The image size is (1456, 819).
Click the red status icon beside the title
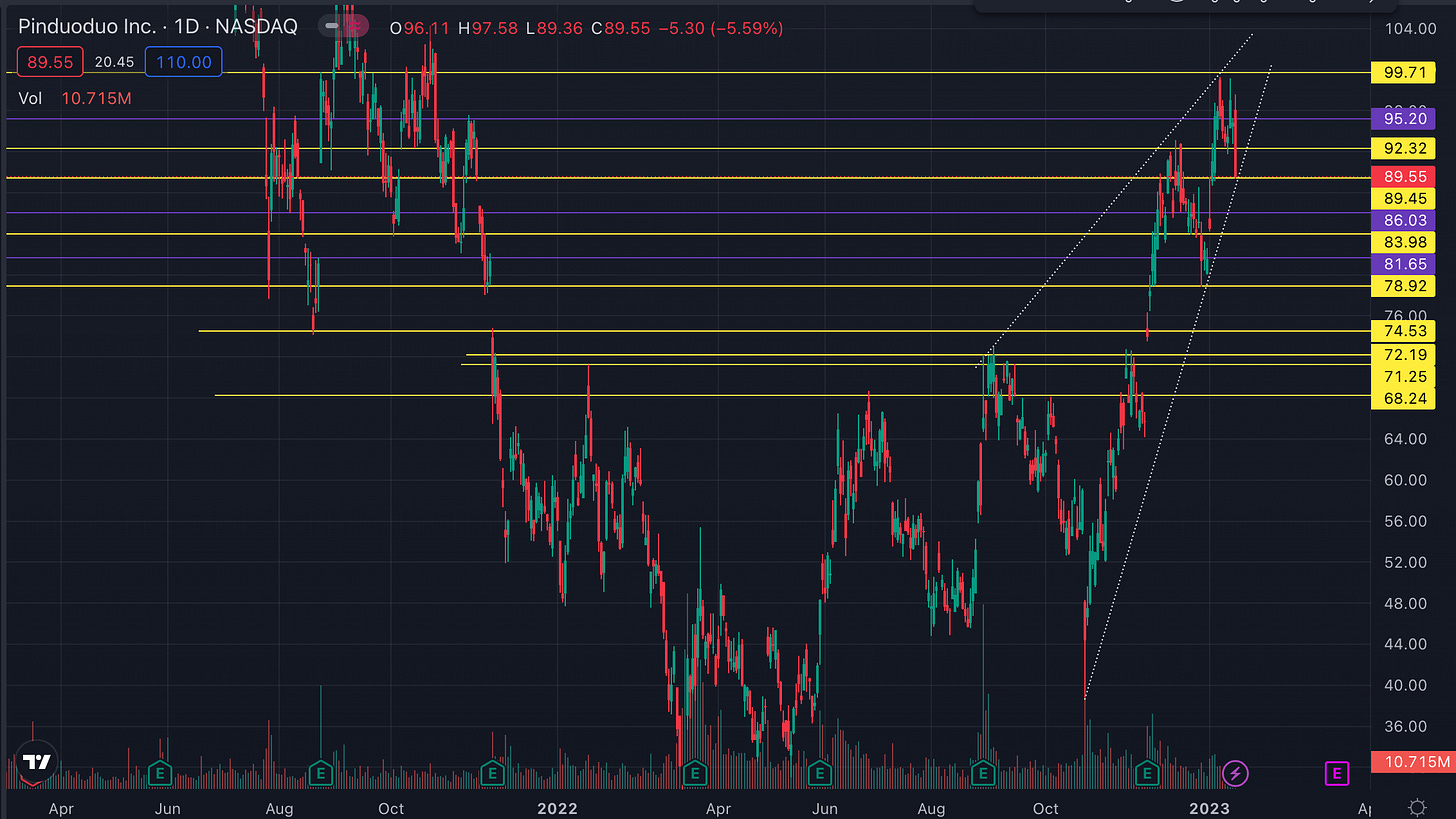tap(358, 27)
